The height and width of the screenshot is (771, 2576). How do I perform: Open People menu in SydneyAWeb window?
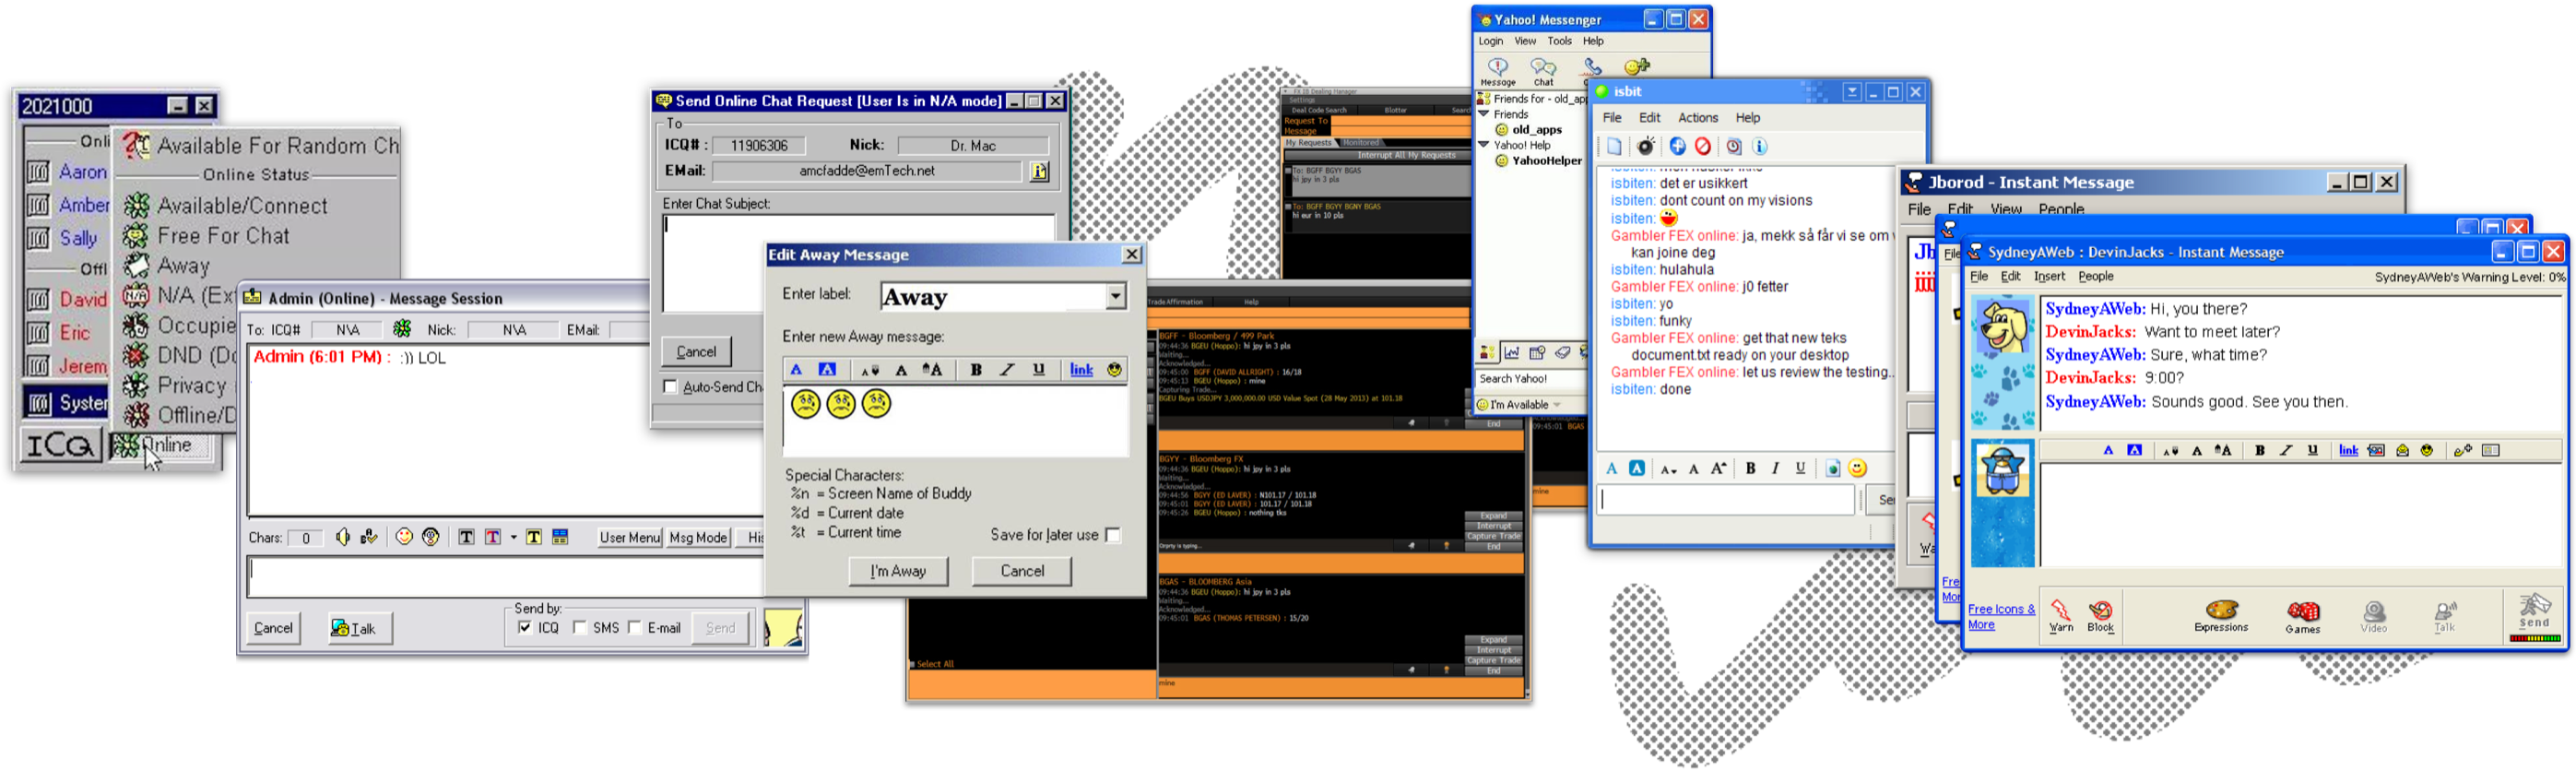[x=2095, y=277]
